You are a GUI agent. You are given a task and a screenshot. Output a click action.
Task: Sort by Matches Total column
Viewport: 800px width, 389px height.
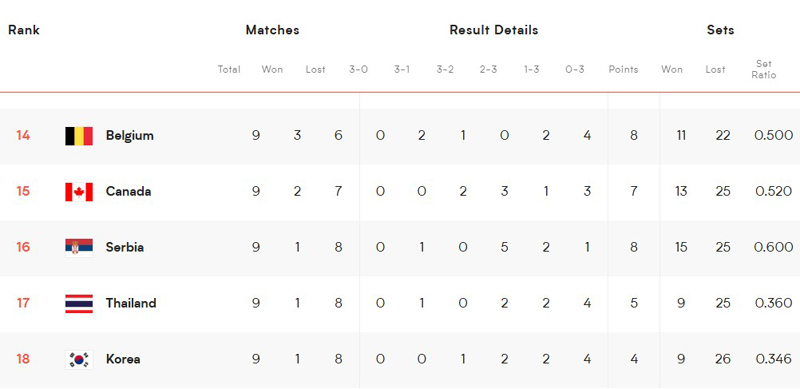coord(229,69)
